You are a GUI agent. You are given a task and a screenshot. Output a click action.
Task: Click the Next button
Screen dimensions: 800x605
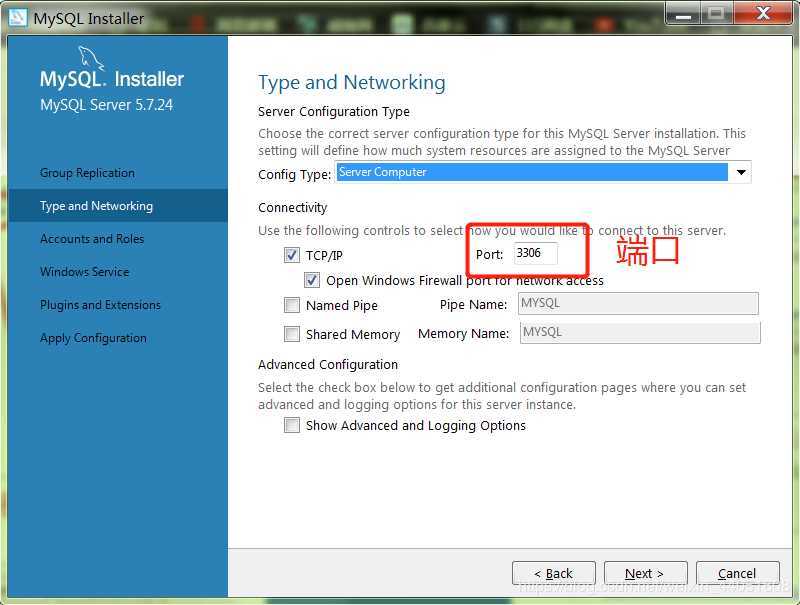645,573
